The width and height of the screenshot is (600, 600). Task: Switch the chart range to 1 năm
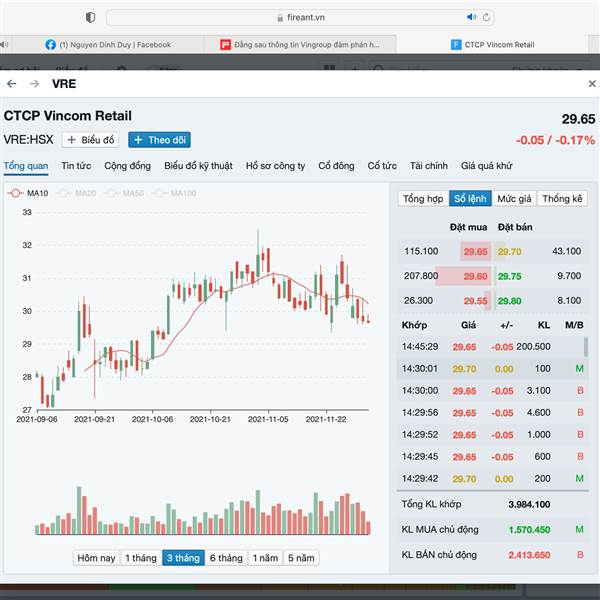(x=265, y=558)
